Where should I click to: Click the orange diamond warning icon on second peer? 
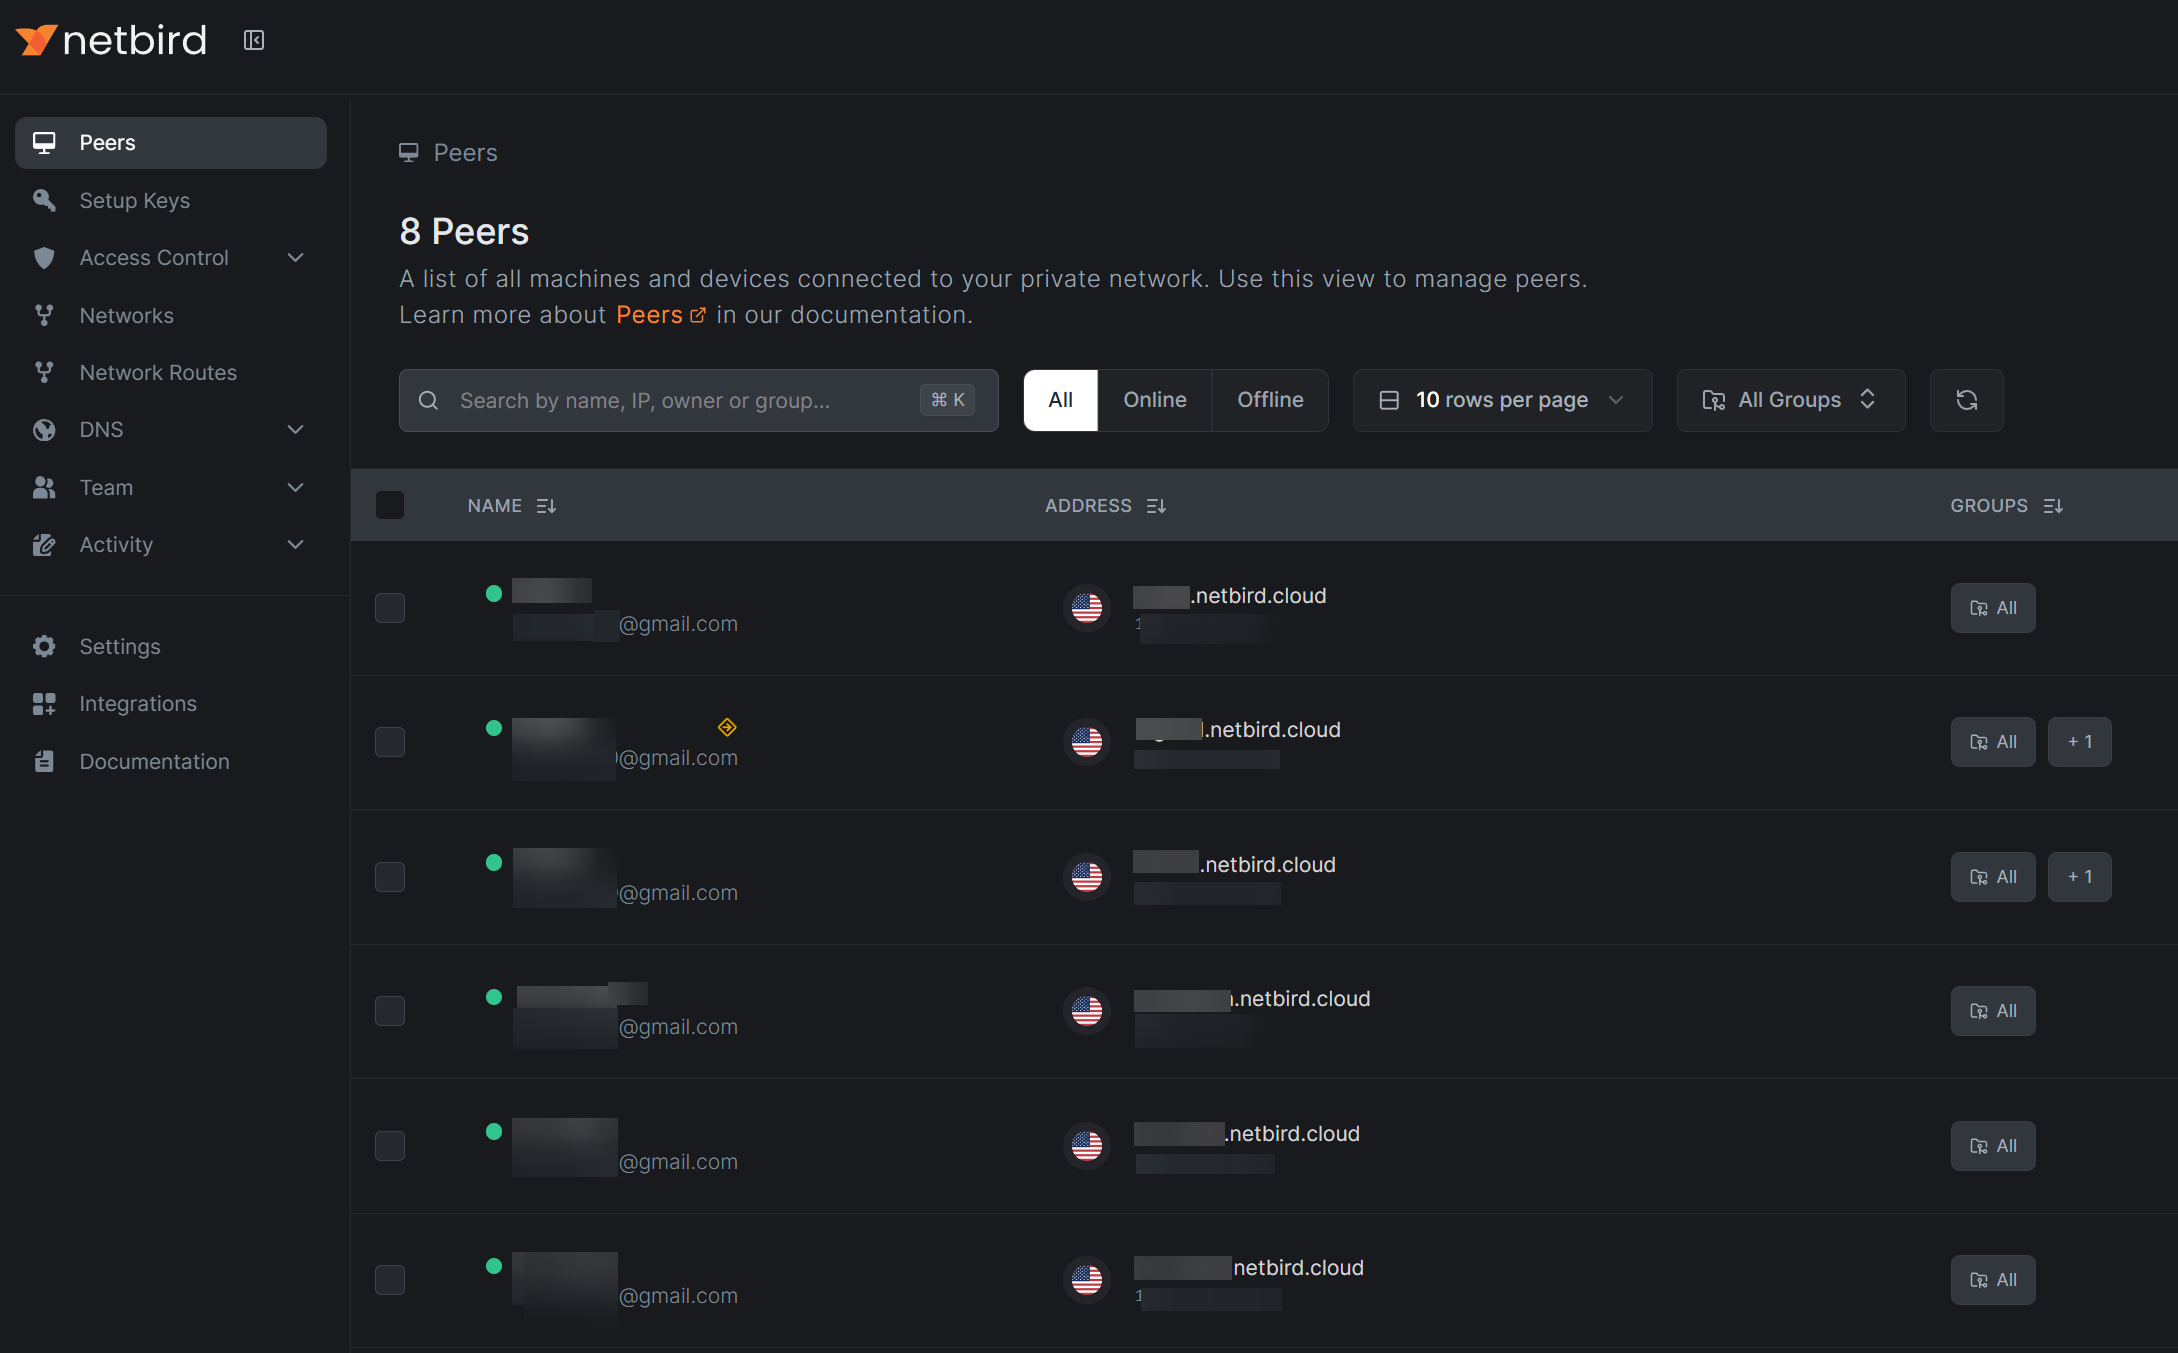coord(727,727)
